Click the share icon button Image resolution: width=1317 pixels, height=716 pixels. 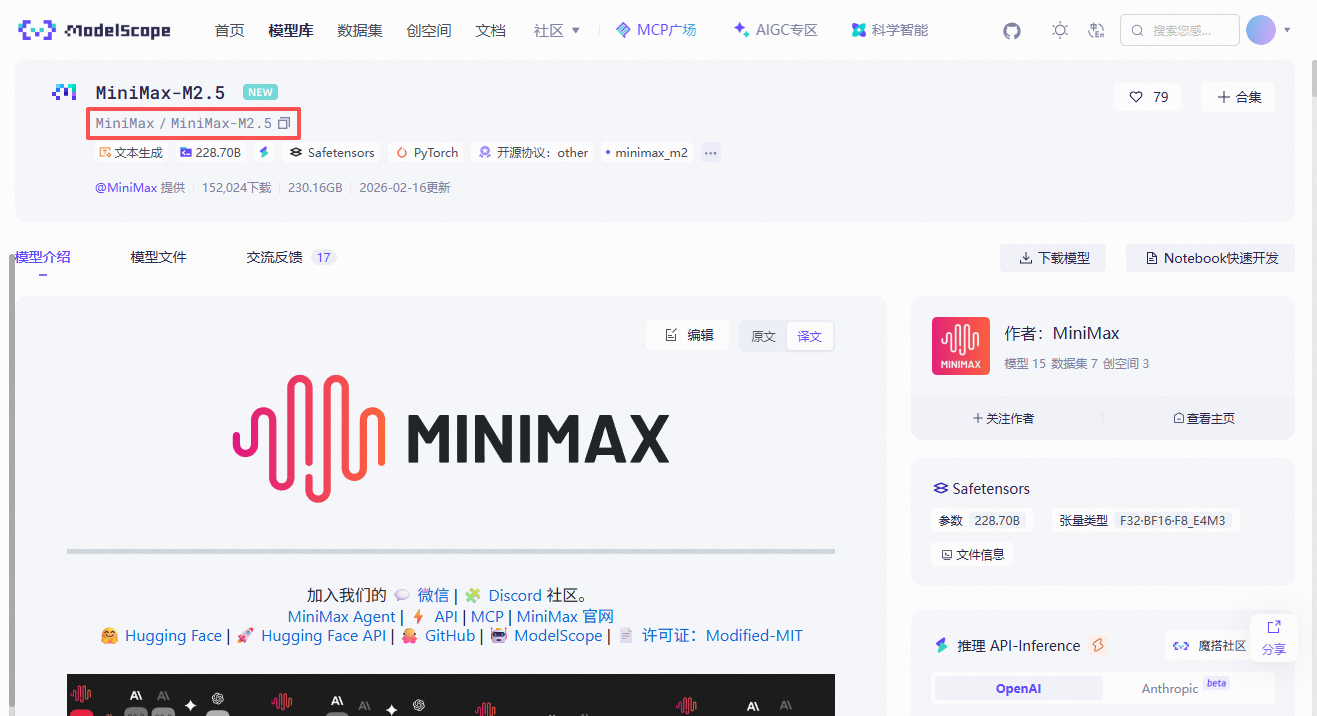(x=1273, y=636)
